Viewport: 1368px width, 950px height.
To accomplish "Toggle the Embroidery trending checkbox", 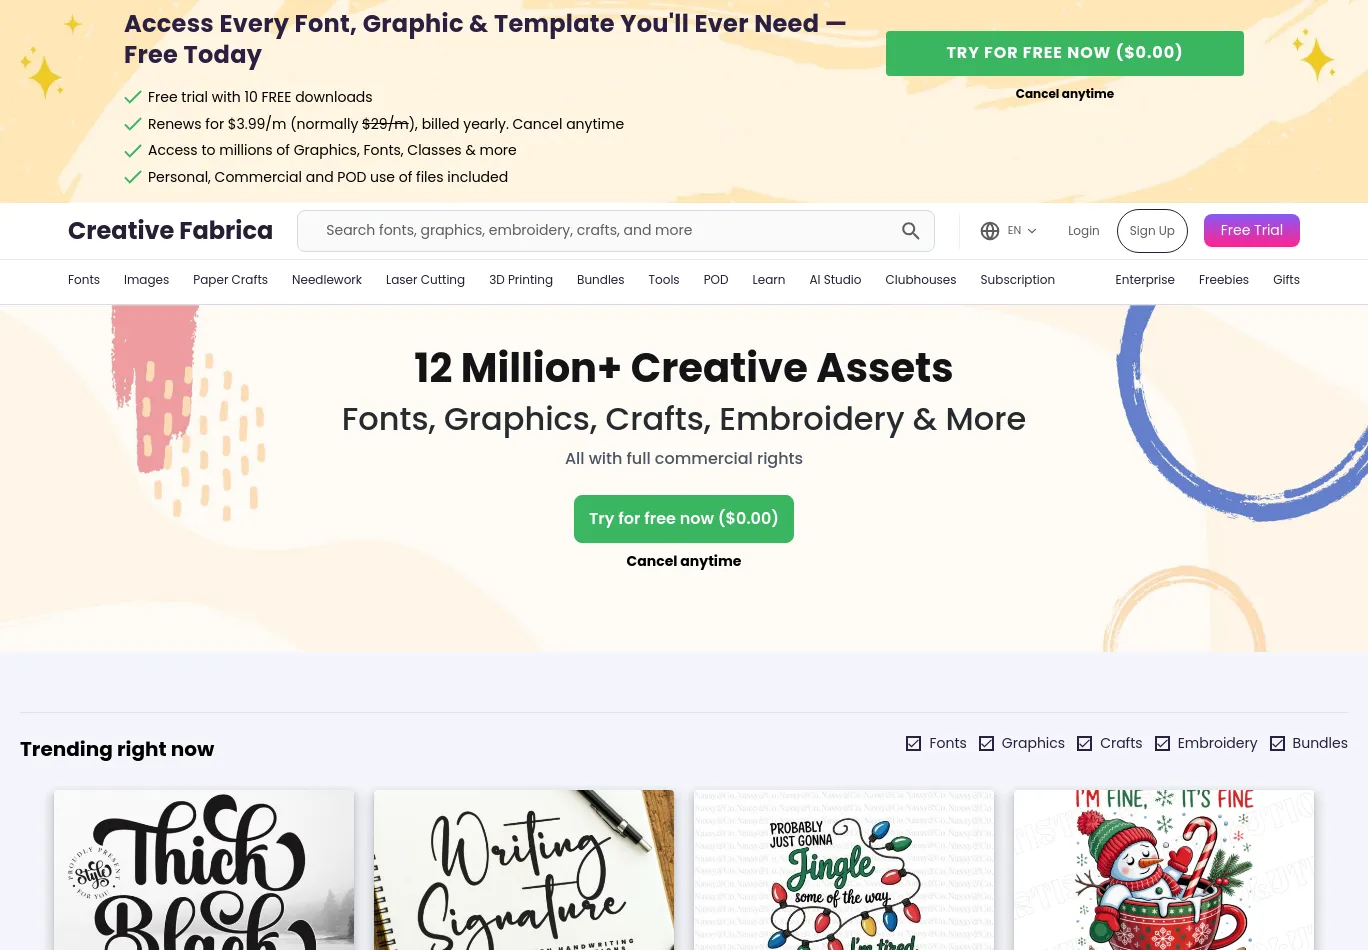I will (1162, 743).
